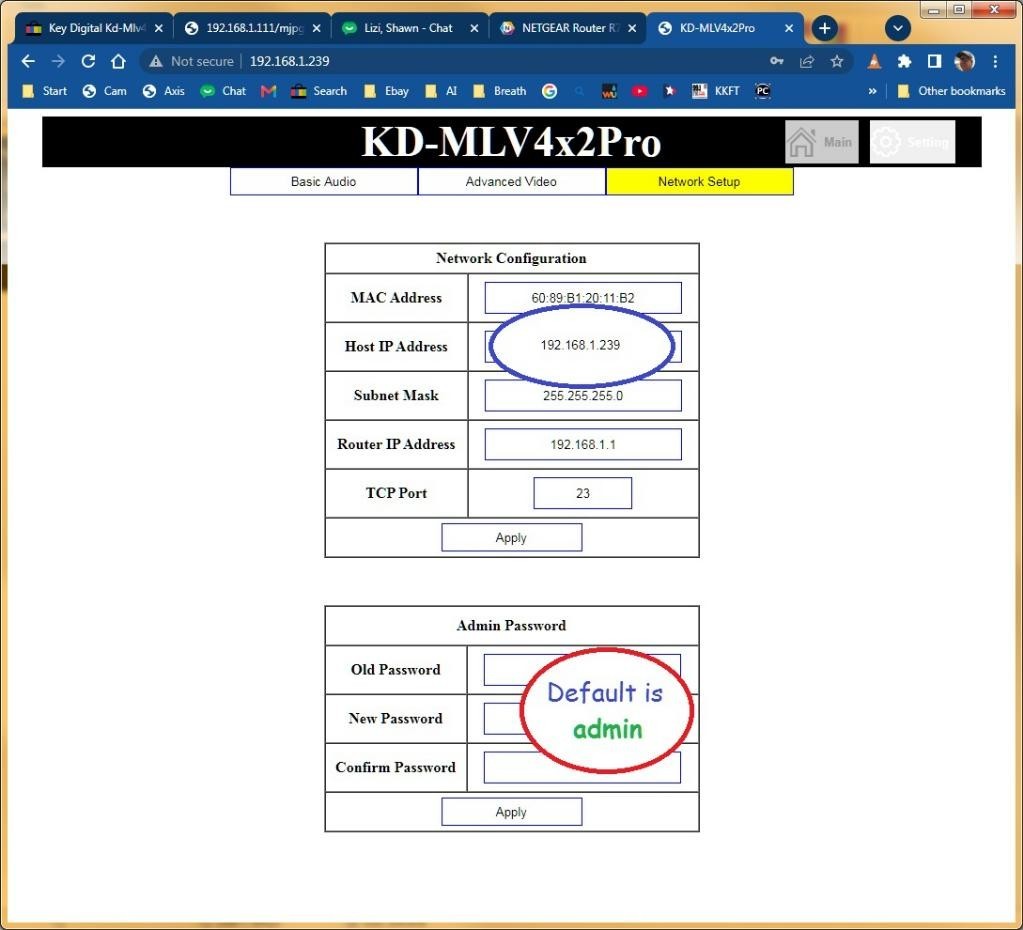
Task: Apply the Network Configuration settings
Action: tap(512, 537)
